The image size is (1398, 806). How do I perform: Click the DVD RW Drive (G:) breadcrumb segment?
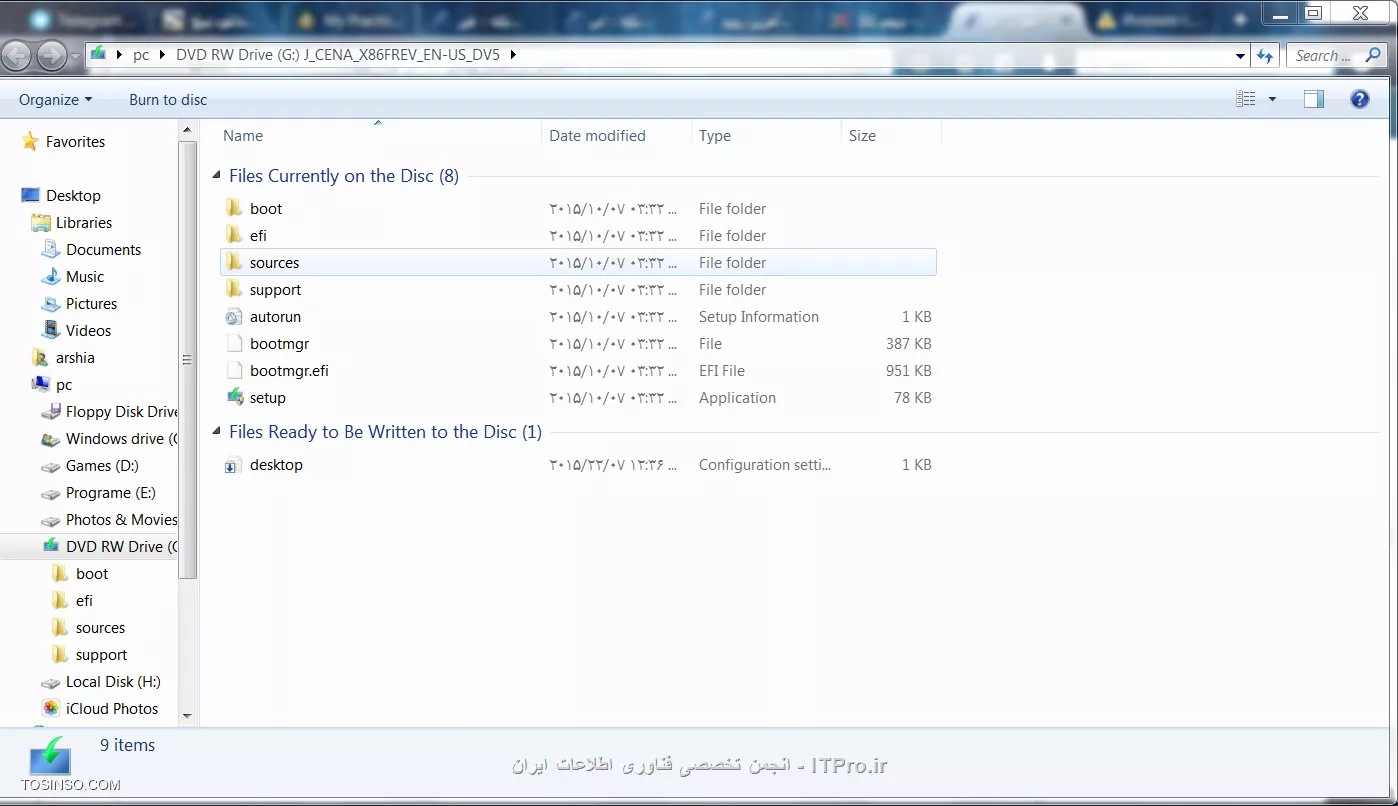(x=337, y=55)
